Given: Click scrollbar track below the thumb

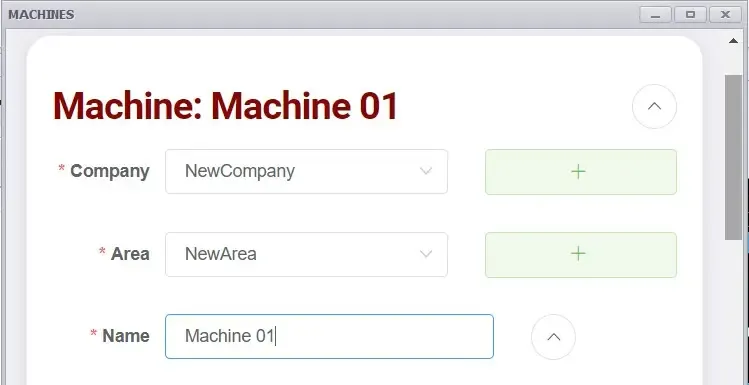Looking at the screenshot, I should click(x=733, y=313).
